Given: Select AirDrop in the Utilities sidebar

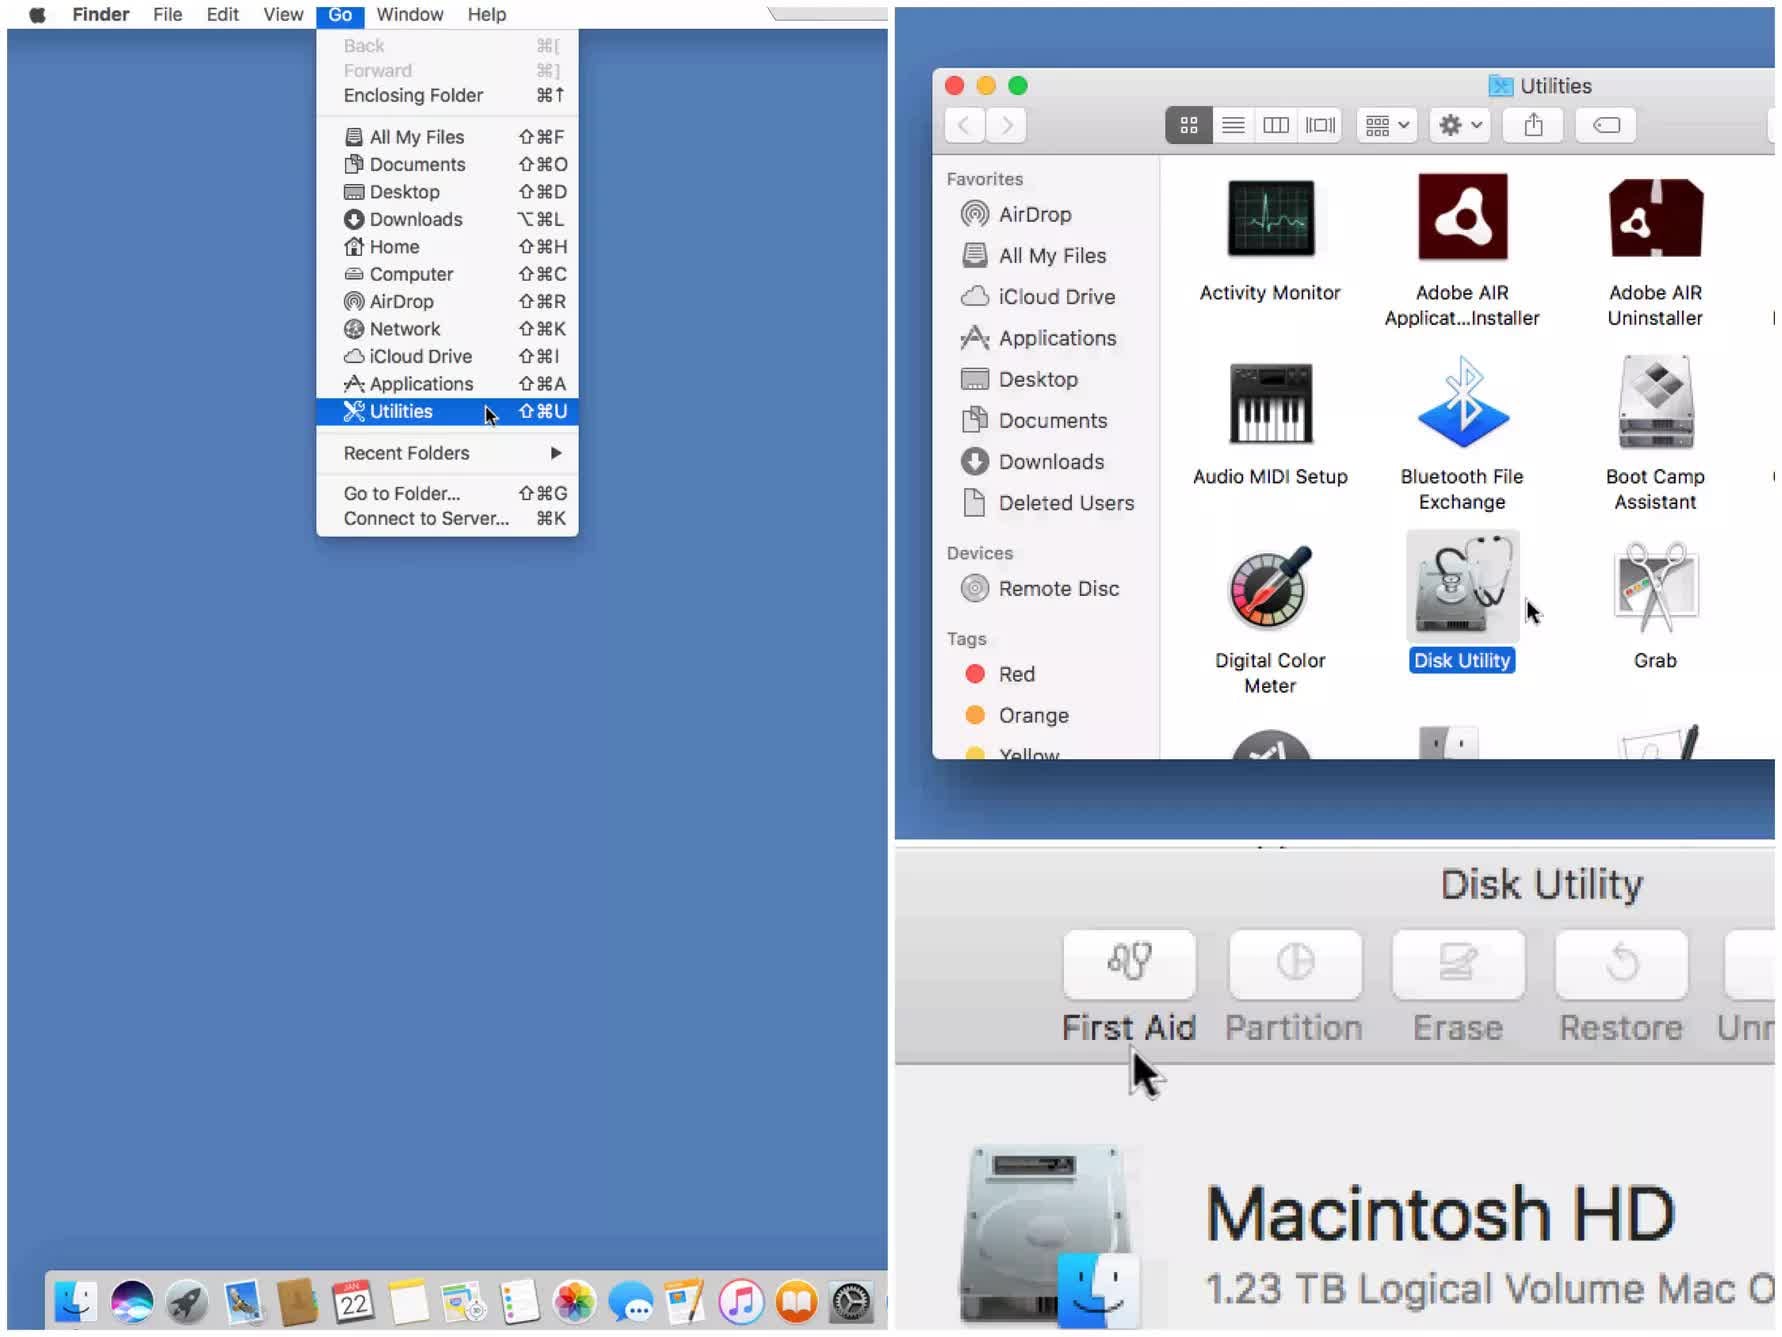Looking at the screenshot, I should click(1046, 214).
